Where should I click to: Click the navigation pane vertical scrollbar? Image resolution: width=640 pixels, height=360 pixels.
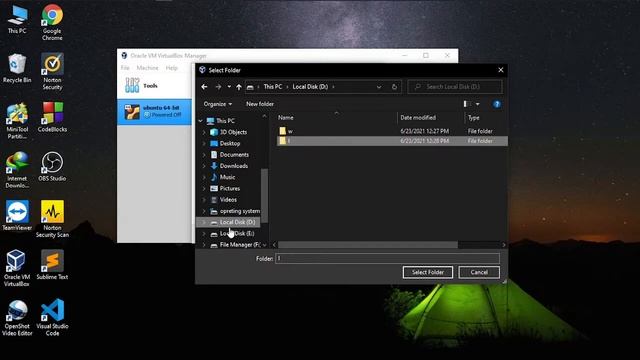[264, 196]
